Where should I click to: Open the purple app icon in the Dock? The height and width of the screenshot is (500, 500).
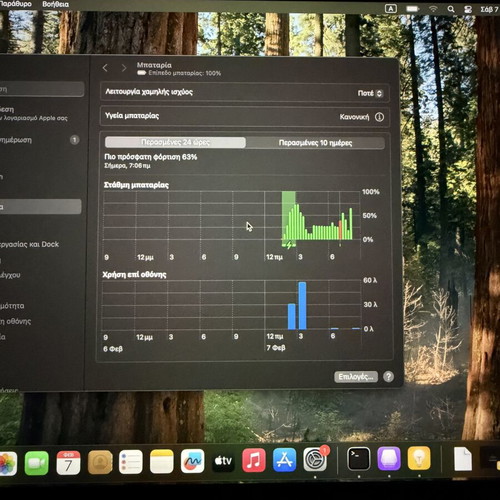(389, 459)
